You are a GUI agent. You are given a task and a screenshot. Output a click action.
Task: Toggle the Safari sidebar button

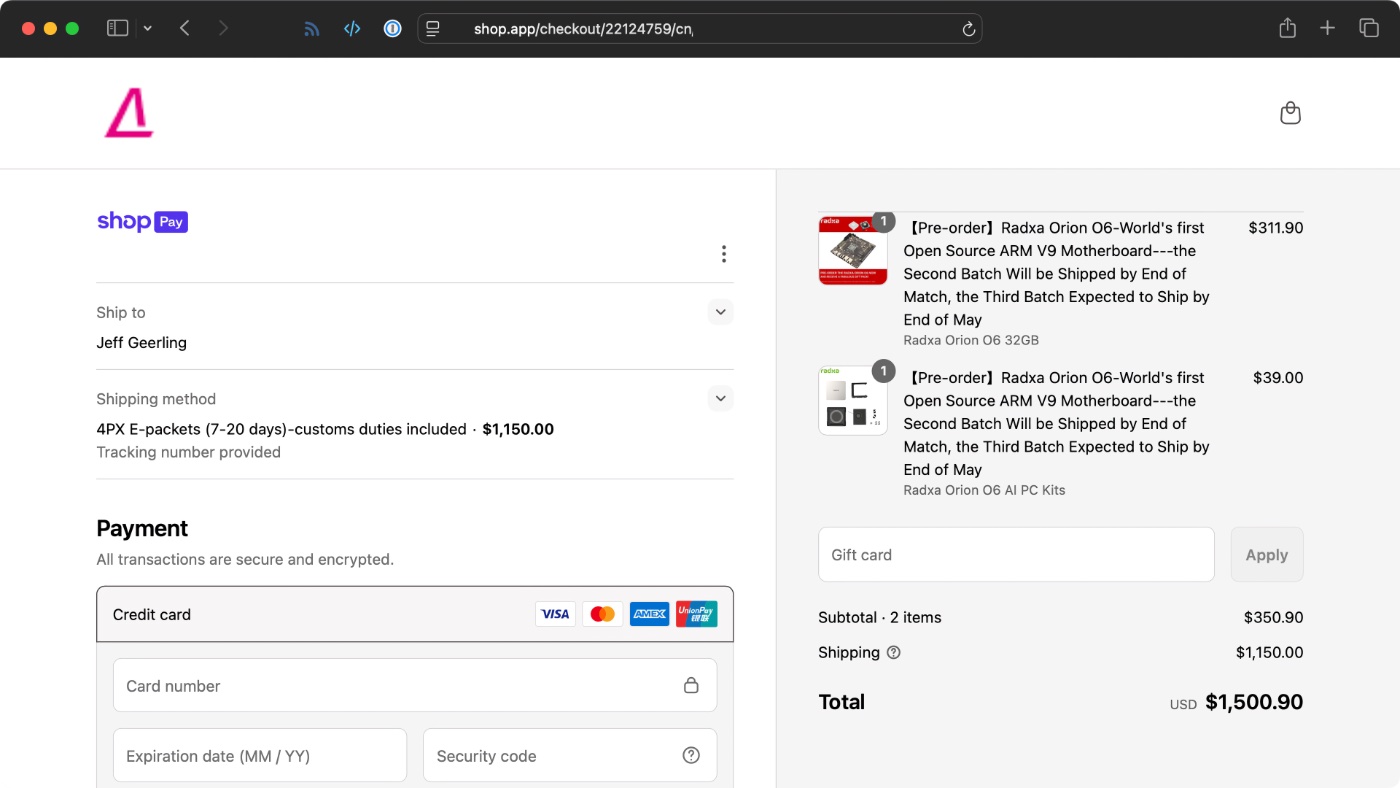tap(118, 28)
